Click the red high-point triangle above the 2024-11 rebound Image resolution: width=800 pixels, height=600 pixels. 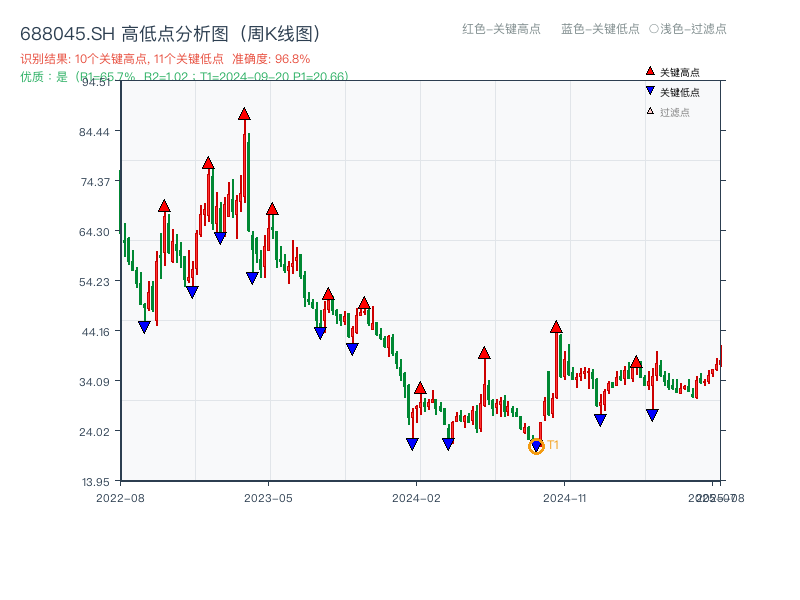pos(557,326)
